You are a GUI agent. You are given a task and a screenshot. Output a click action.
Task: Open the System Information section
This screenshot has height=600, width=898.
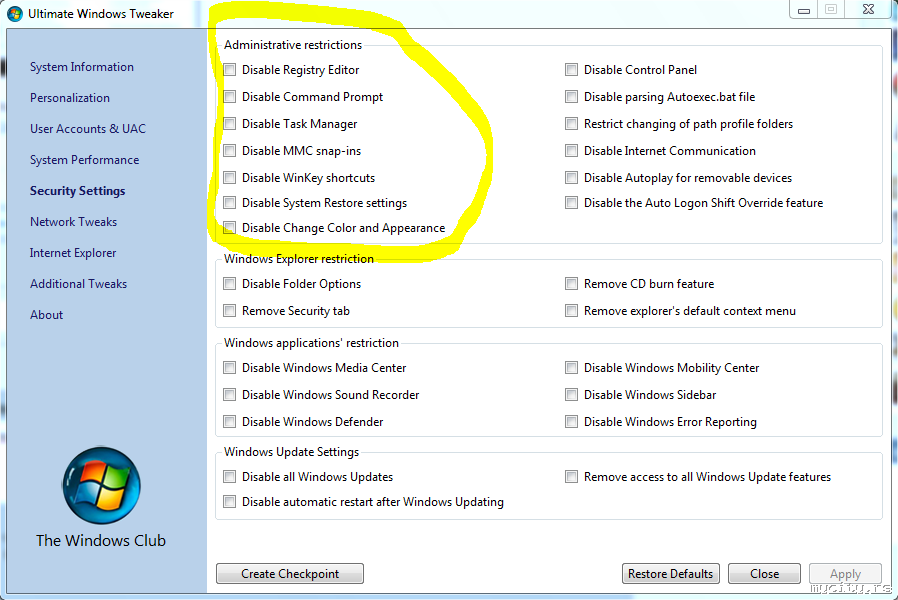click(x=82, y=67)
